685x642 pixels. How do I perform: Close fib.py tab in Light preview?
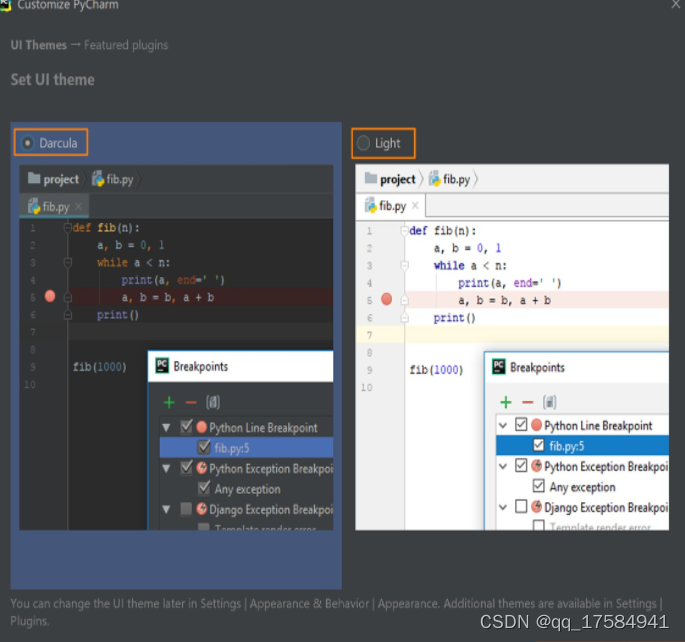pyautogui.click(x=415, y=205)
